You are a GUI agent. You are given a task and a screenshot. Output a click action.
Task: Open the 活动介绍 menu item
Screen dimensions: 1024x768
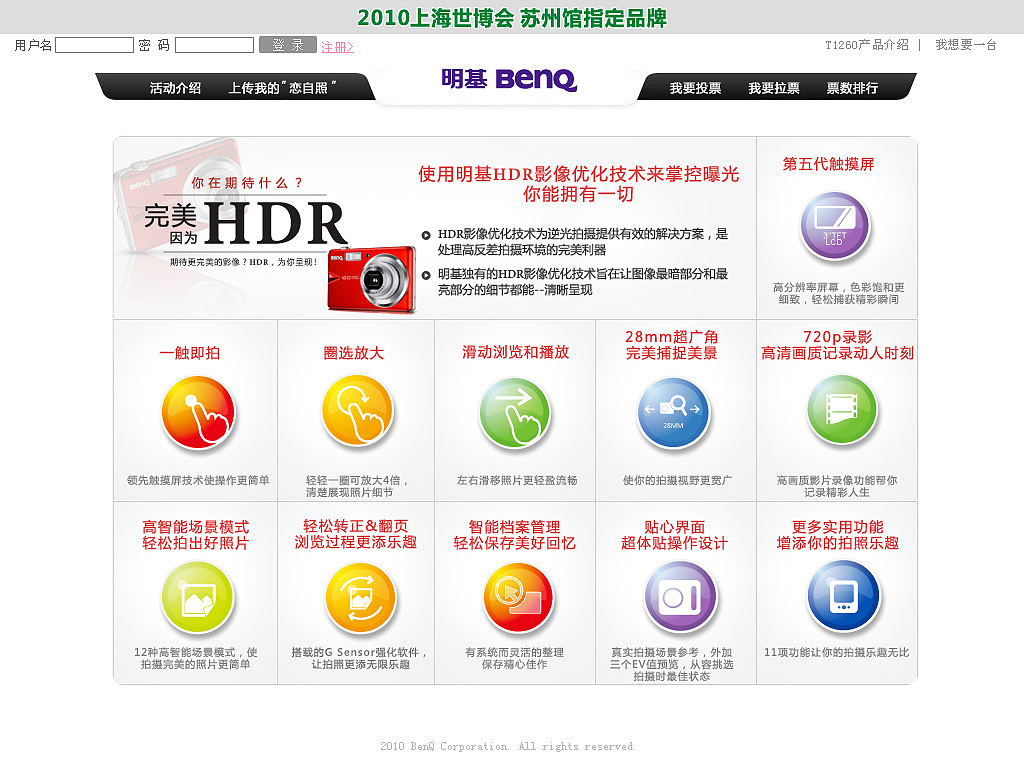(x=175, y=88)
